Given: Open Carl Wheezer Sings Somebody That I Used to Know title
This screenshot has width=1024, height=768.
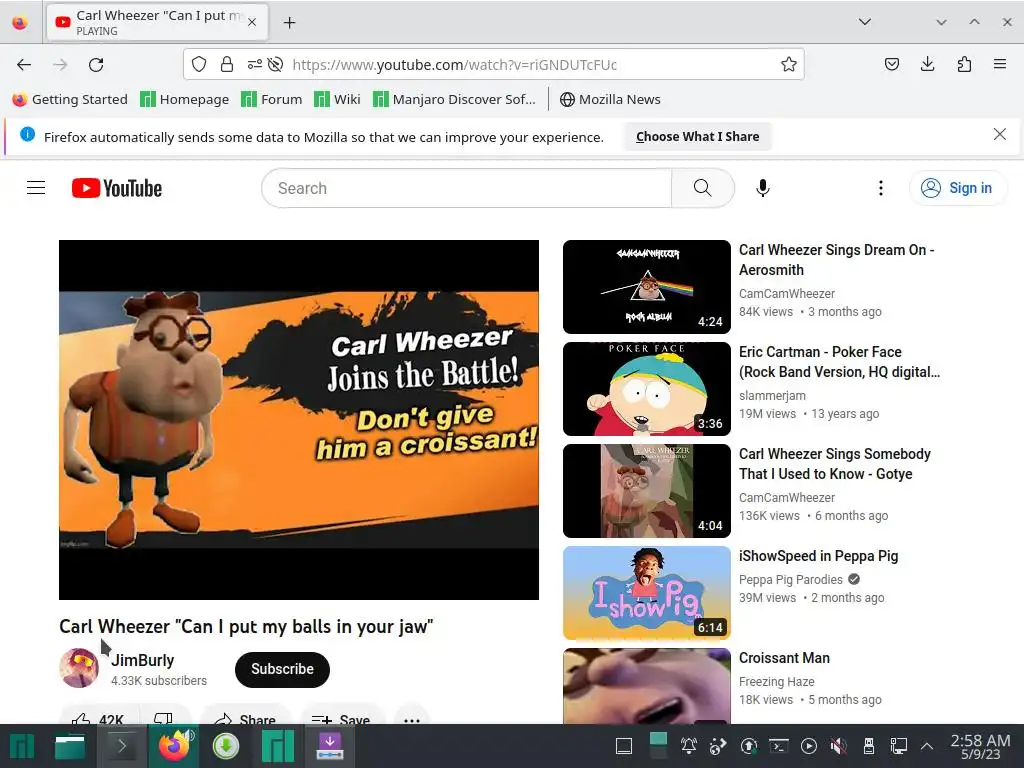Looking at the screenshot, I should coord(835,464).
